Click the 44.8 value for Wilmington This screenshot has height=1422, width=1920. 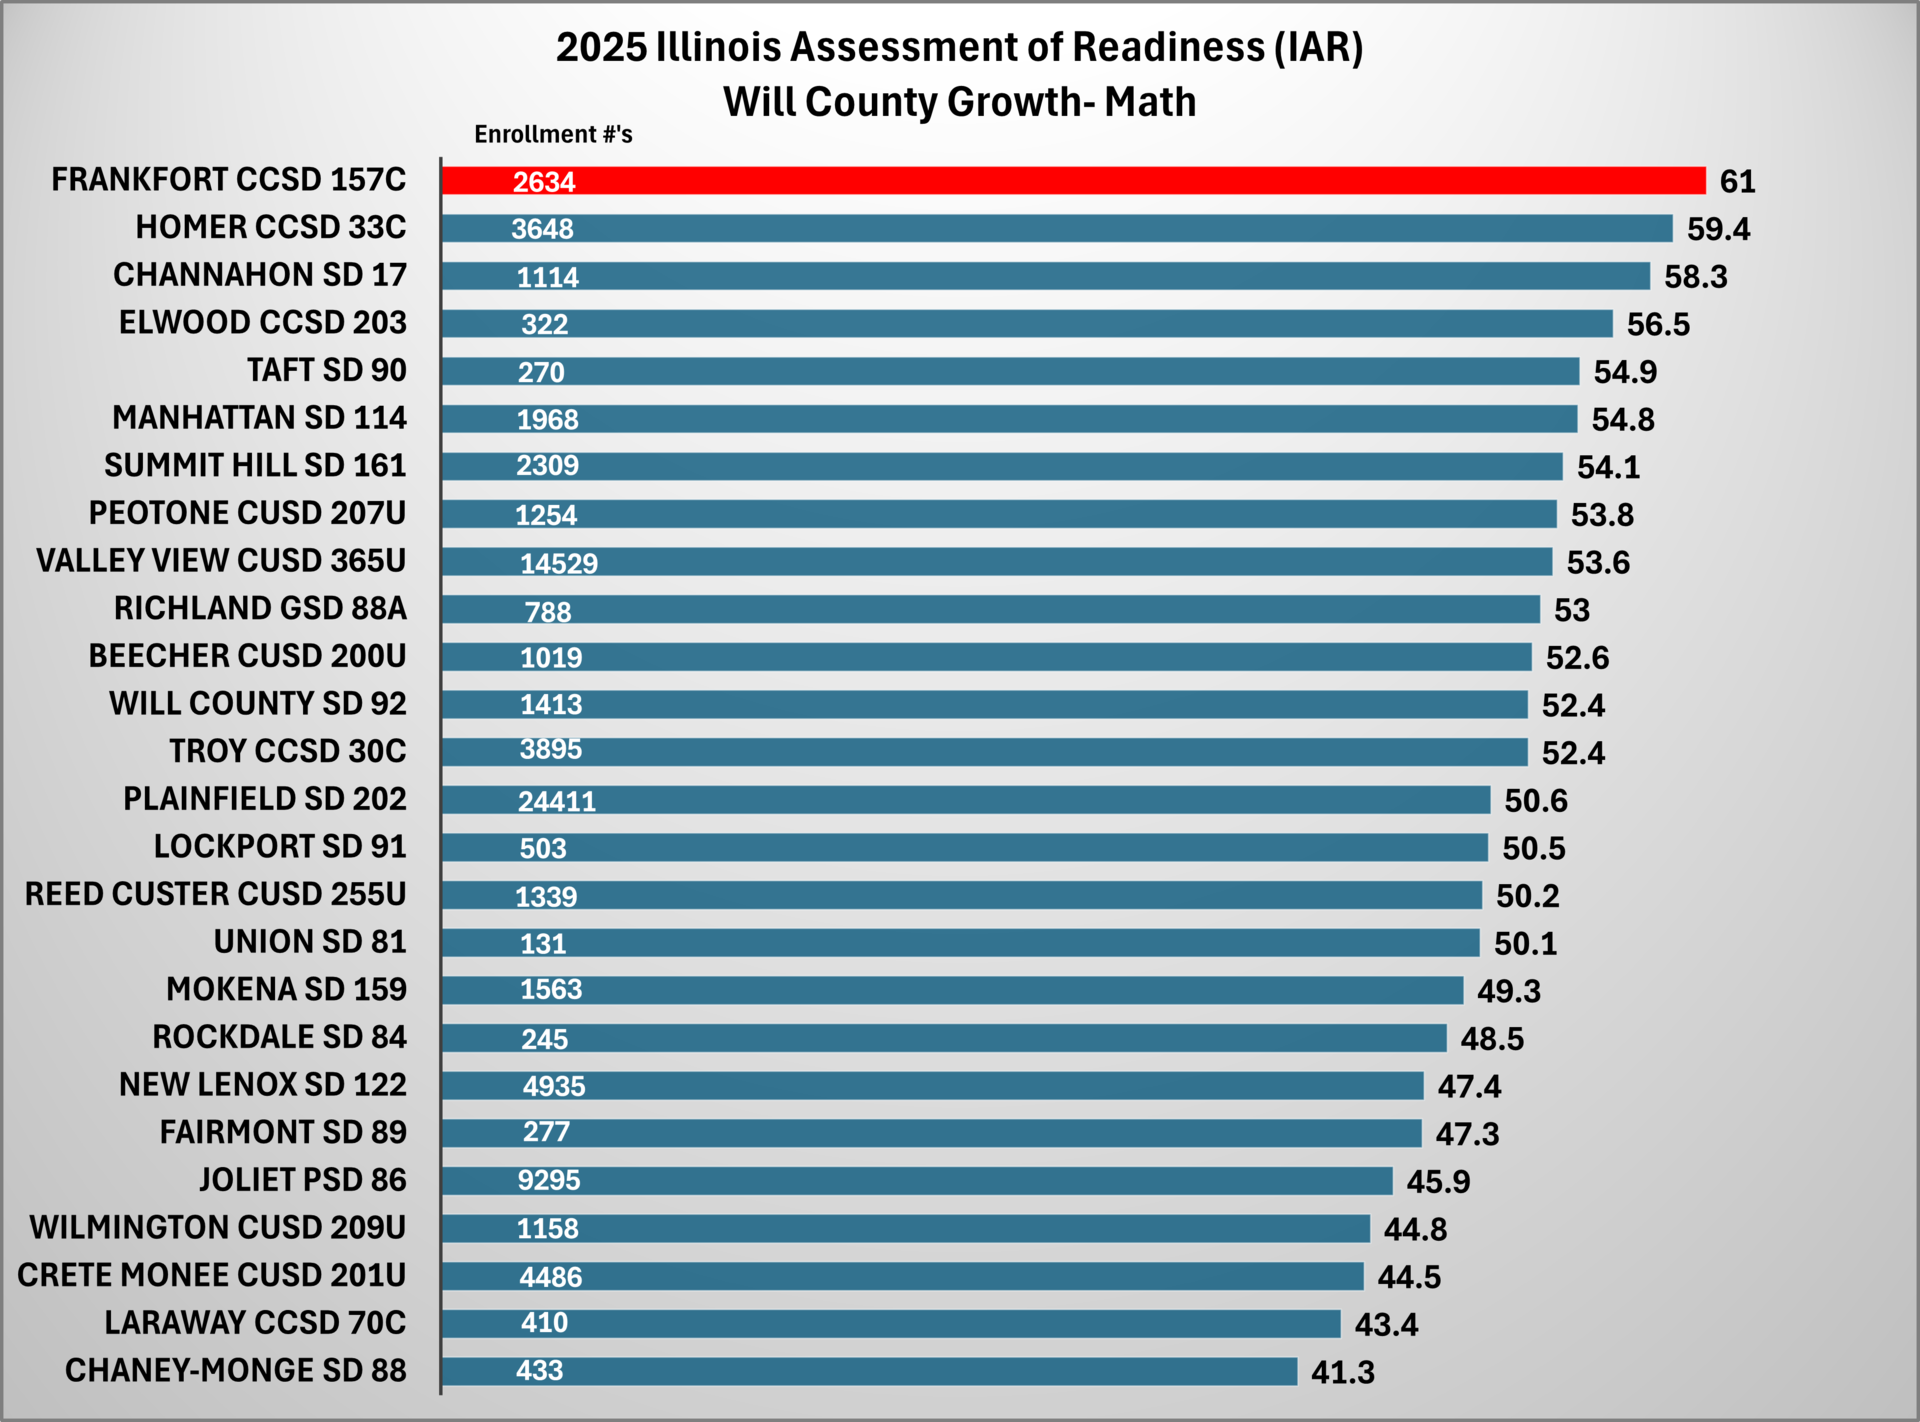pos(1416,1229)
